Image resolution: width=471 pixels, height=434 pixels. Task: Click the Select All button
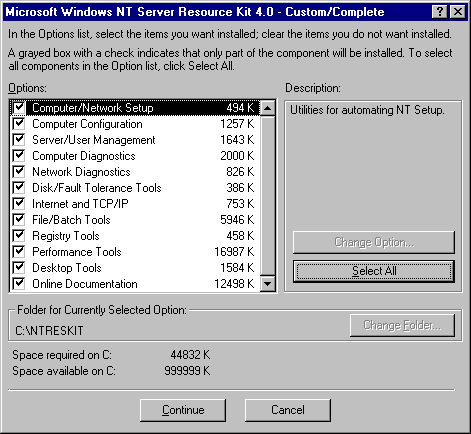click(374, 271)
